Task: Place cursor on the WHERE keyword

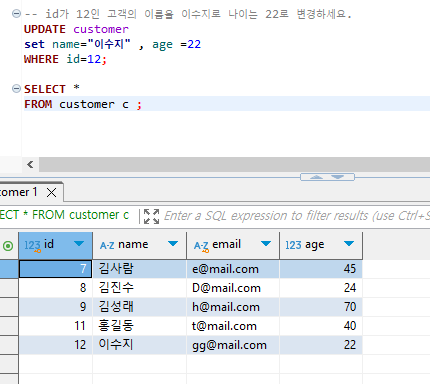Action: click(x=41, y=59)
